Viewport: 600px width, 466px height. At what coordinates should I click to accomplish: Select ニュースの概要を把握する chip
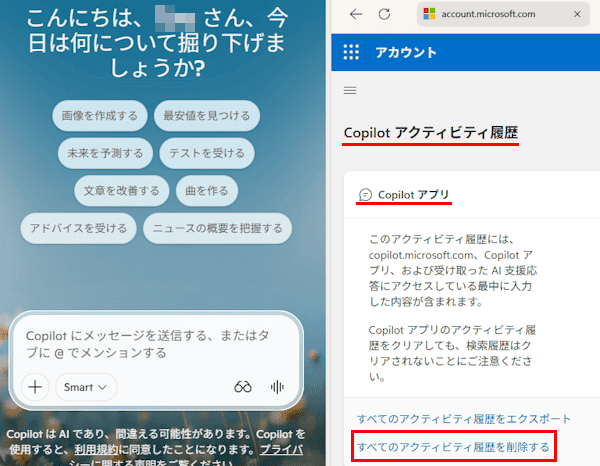click(217, 228)
